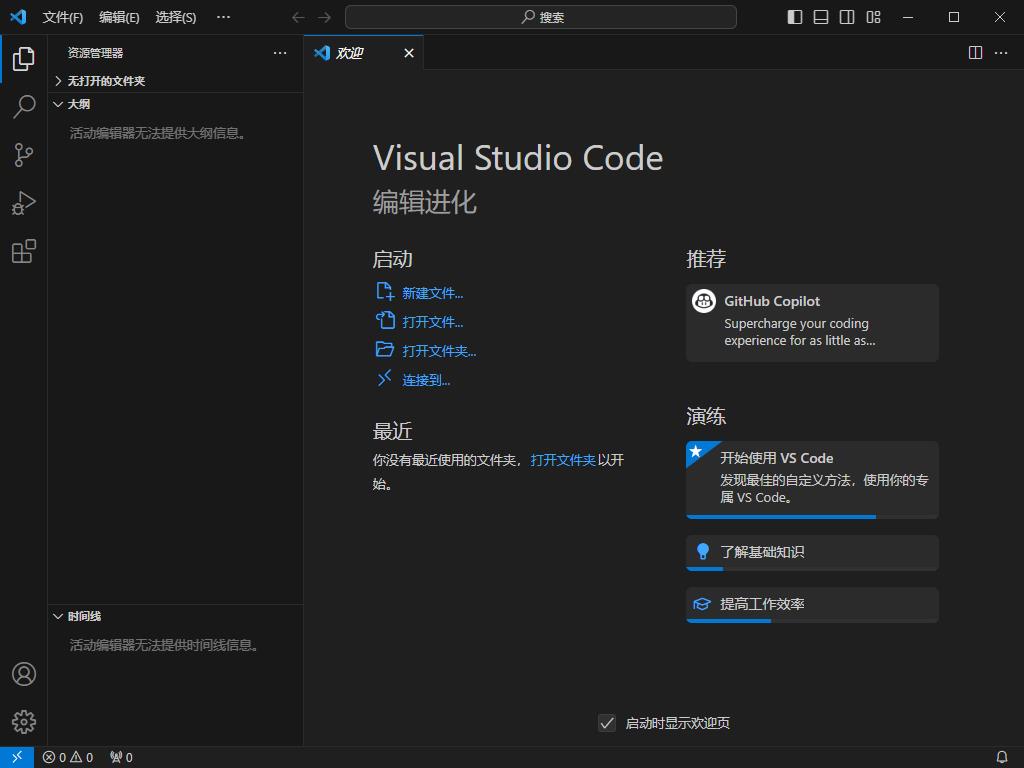The height and width of the screenshot is (768, 1024).
Task: Close the 欢迎 tab
Action: coord(409,53)
